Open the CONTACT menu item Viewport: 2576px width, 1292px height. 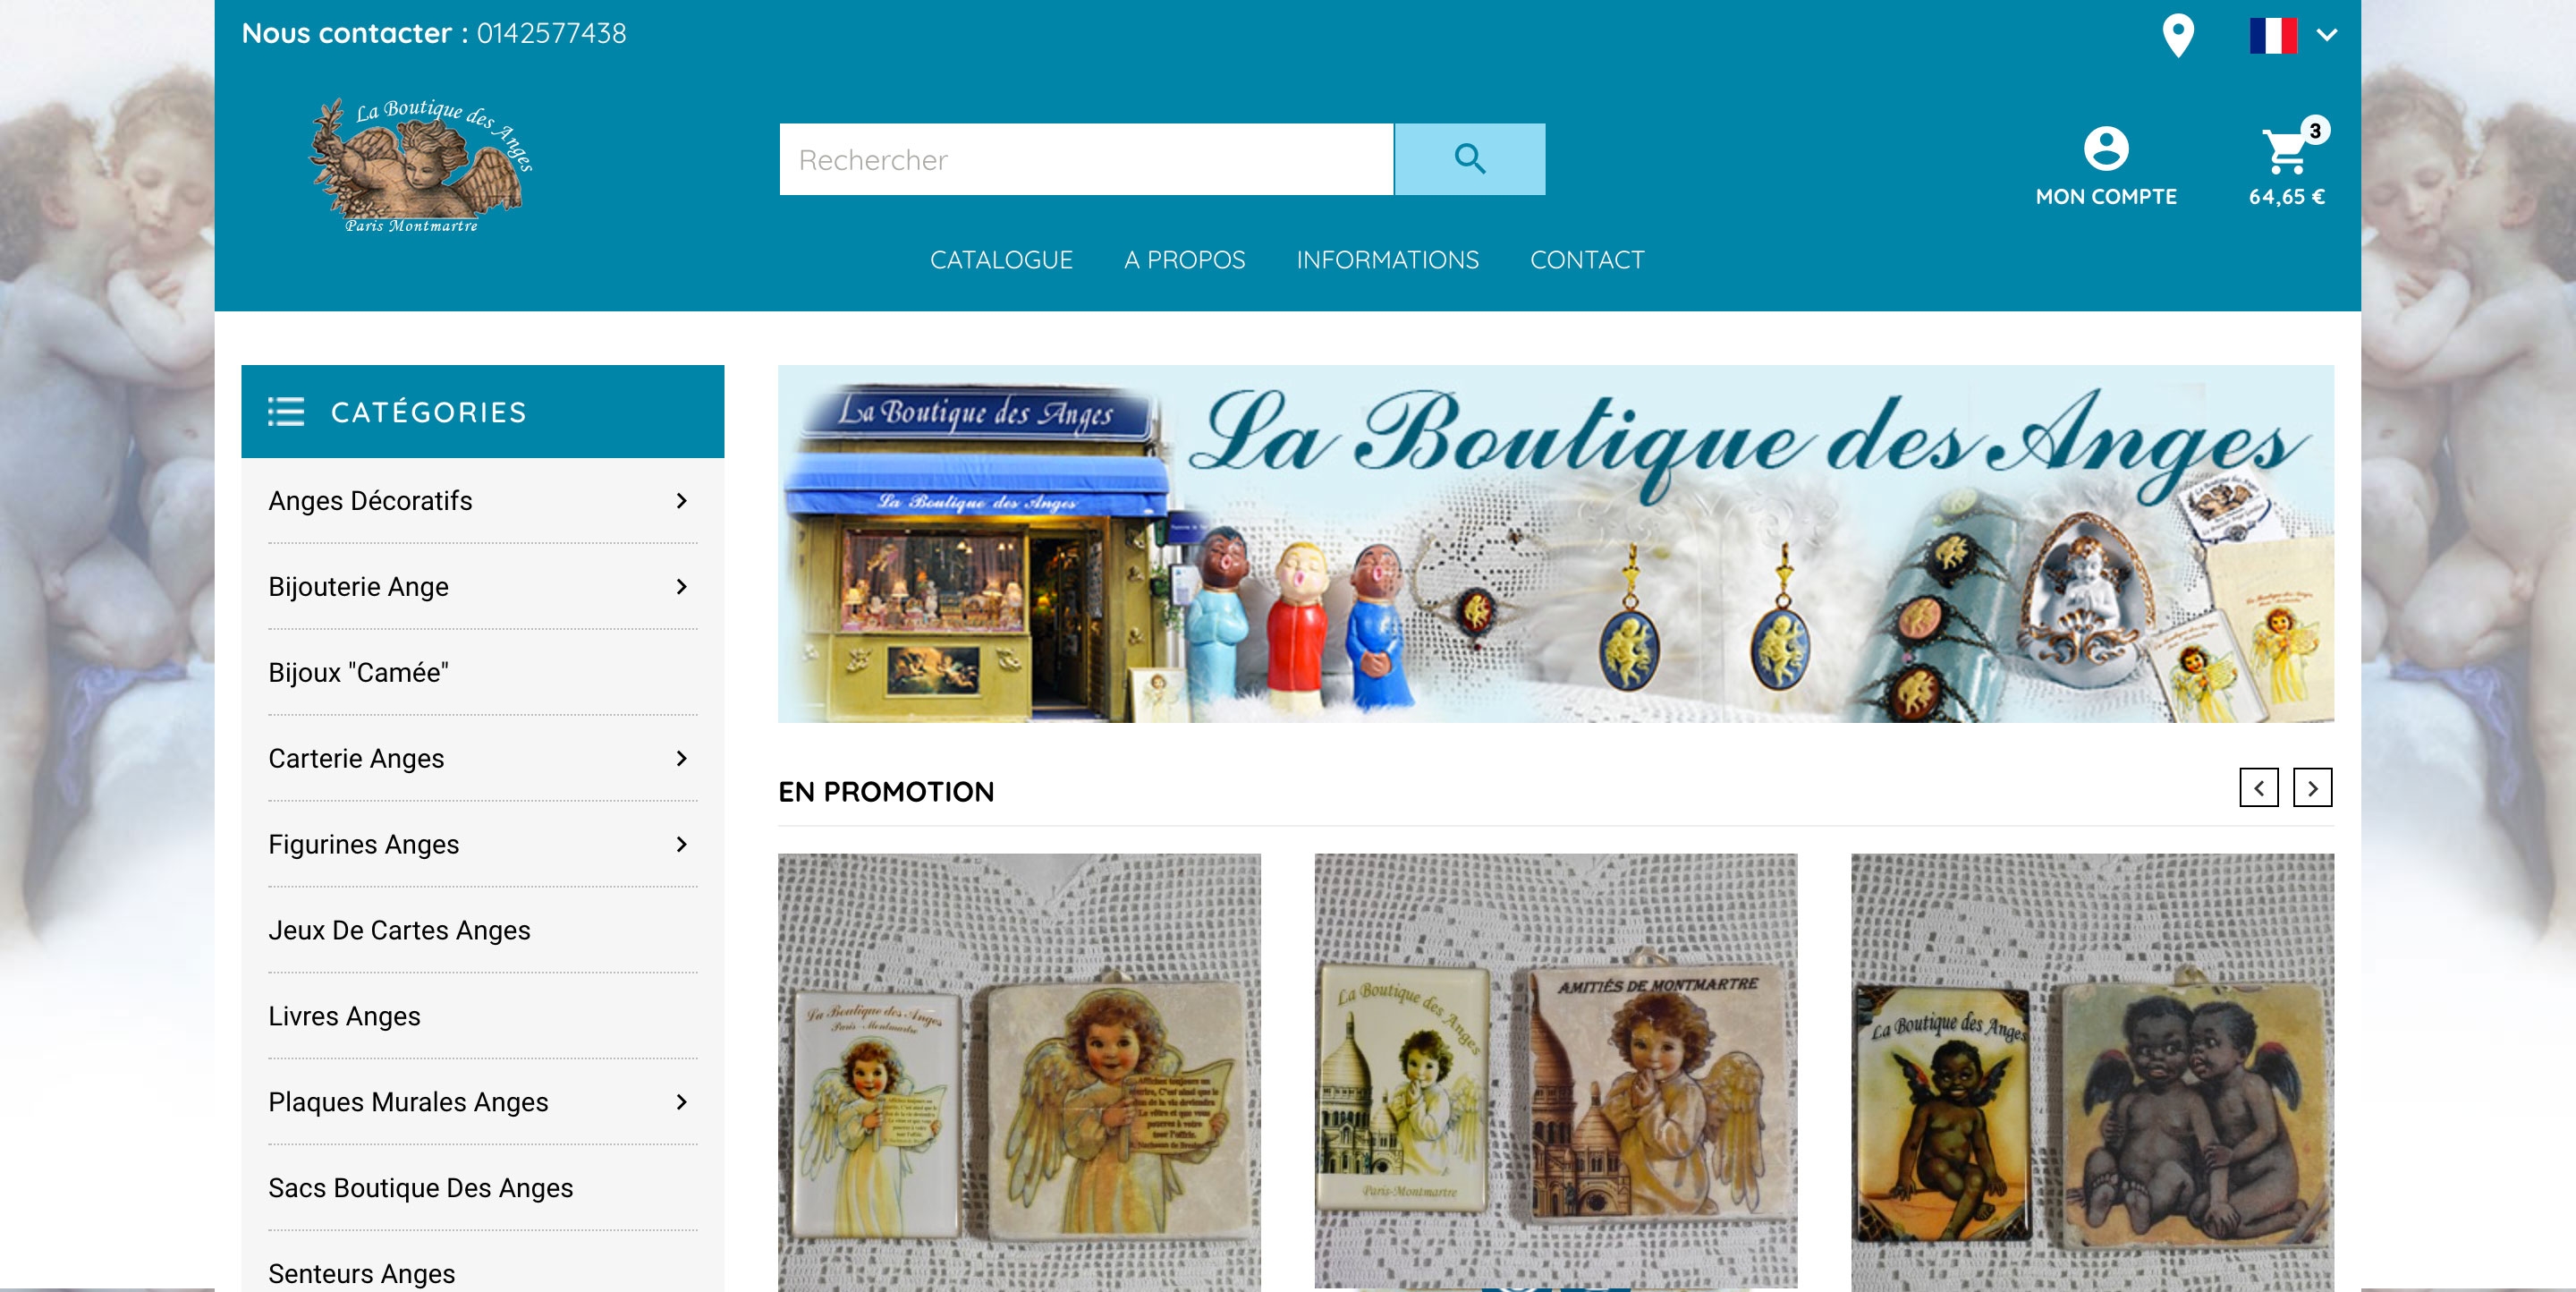pyautogui.click(x=1587, y=260)
